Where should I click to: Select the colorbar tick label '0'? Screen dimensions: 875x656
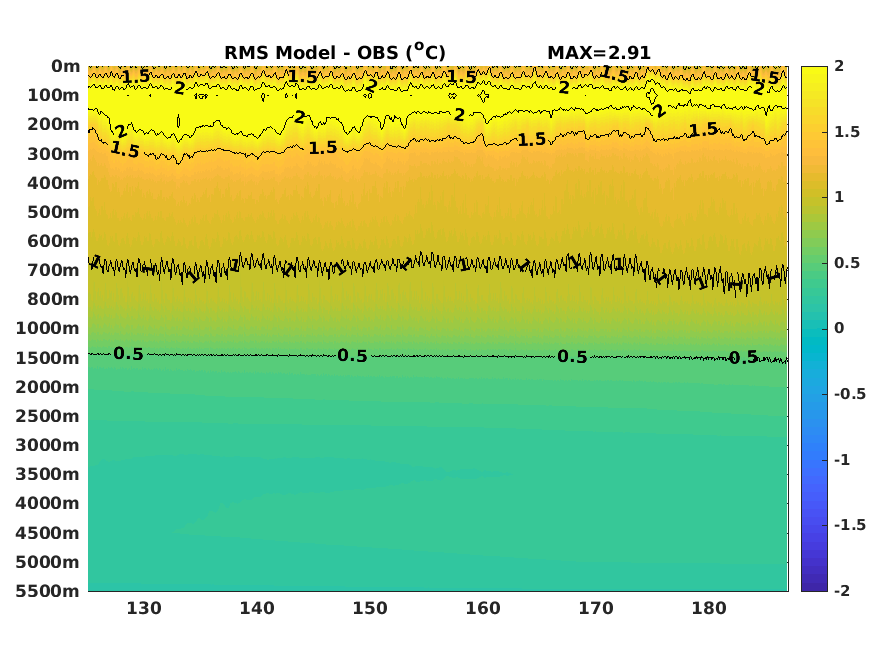839,329
